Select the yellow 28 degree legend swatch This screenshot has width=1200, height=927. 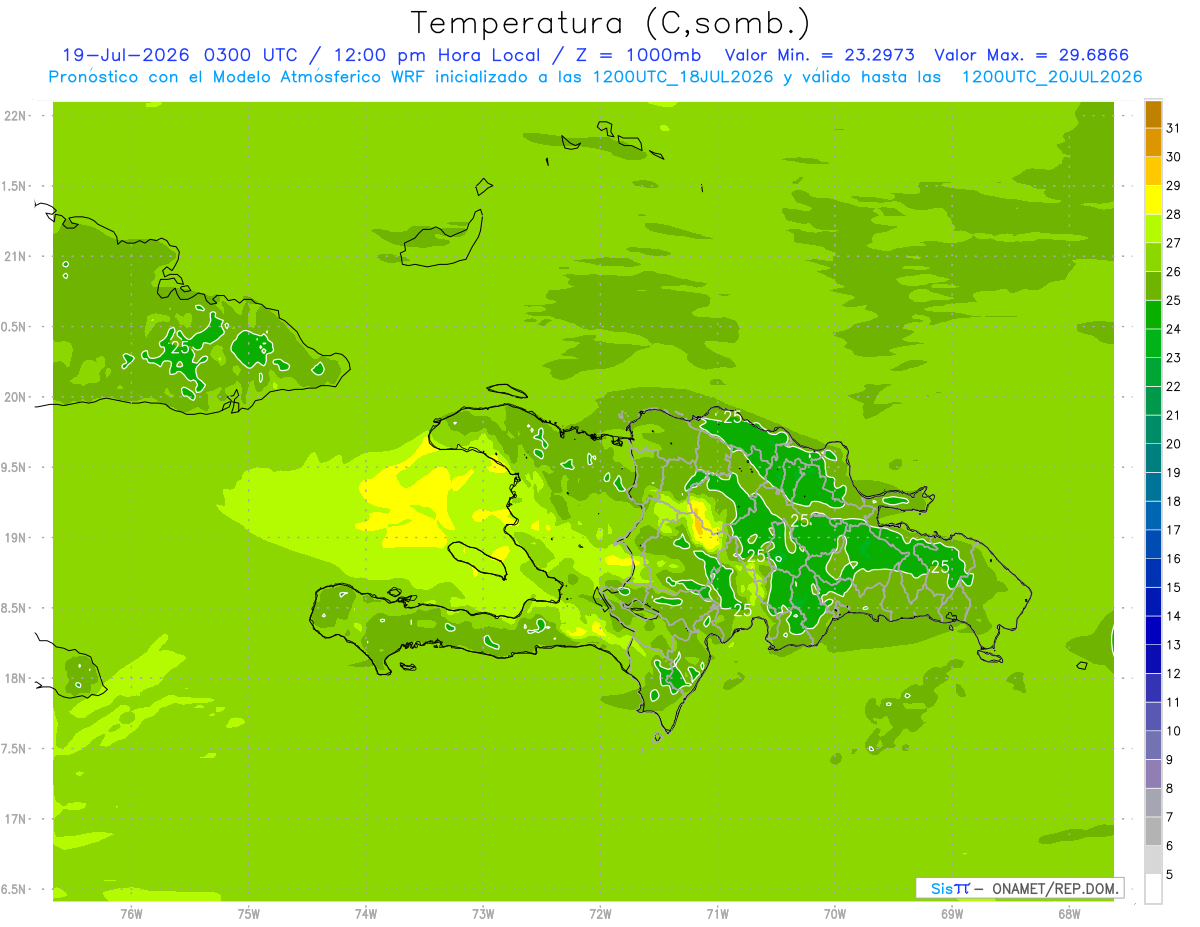(1153, 201)
